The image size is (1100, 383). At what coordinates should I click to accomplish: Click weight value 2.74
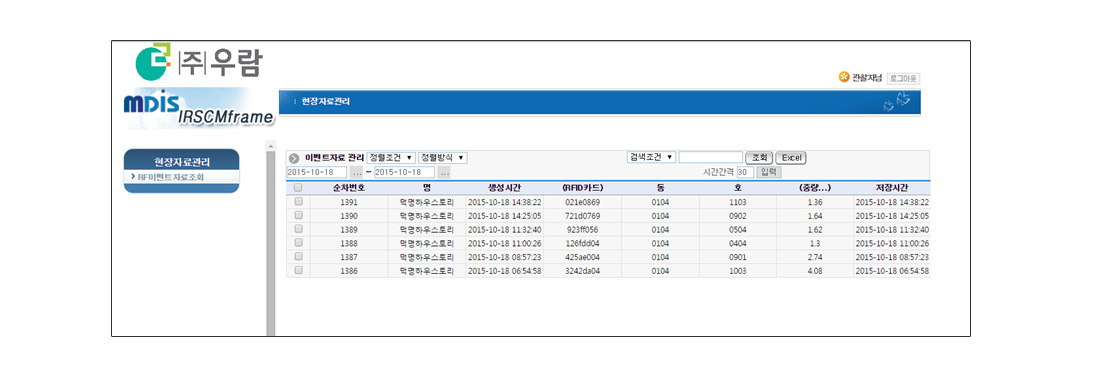click(815, 257)
